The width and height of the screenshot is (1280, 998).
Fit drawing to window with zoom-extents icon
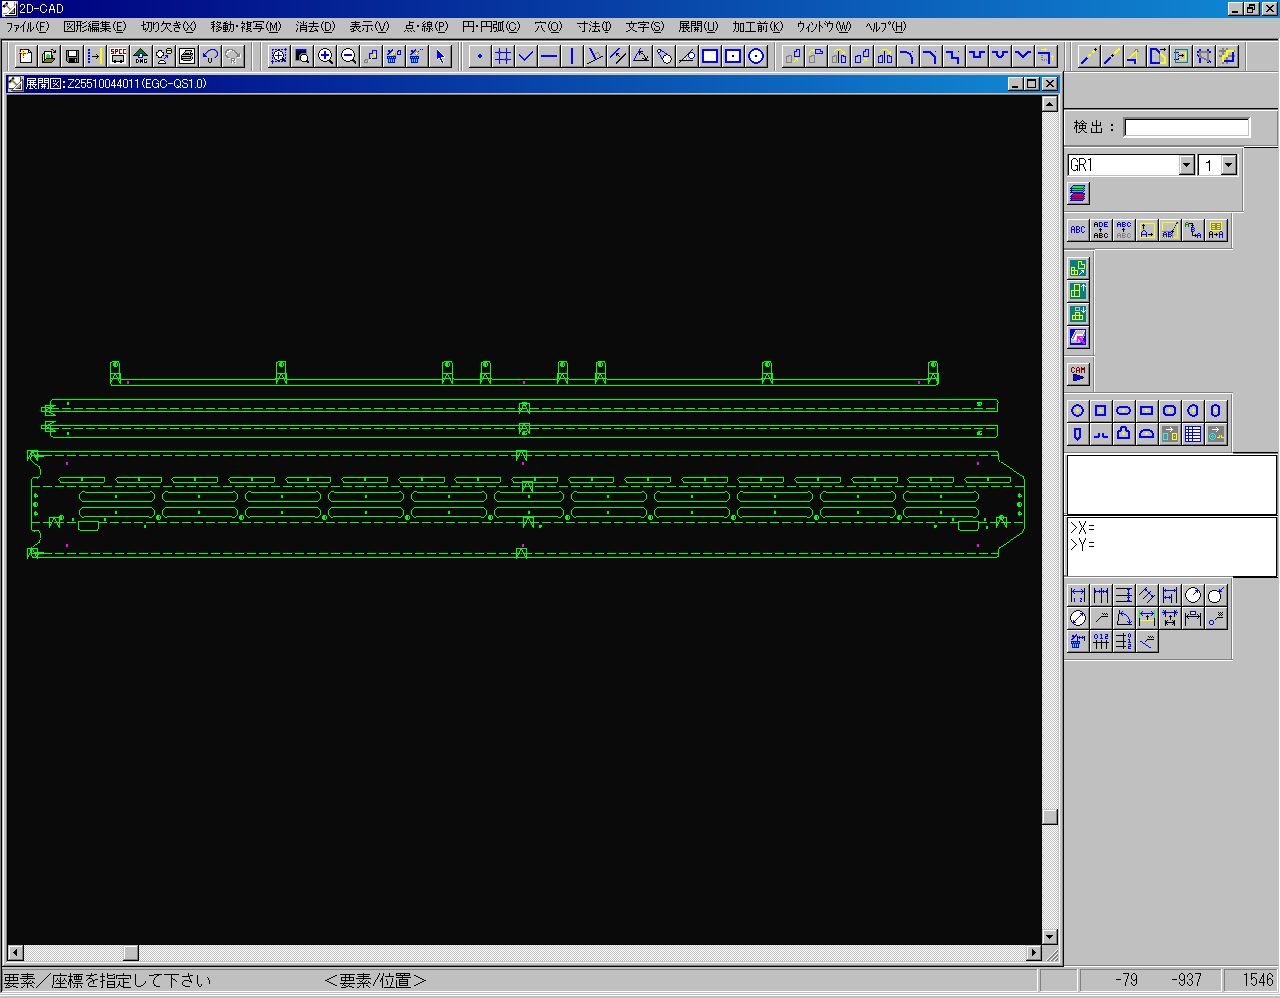point(279,56)
